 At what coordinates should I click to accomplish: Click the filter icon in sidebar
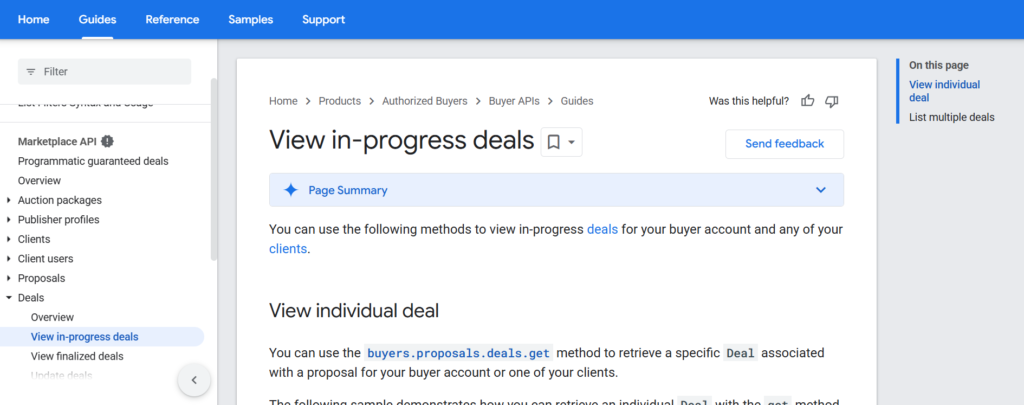coord(31,72)
